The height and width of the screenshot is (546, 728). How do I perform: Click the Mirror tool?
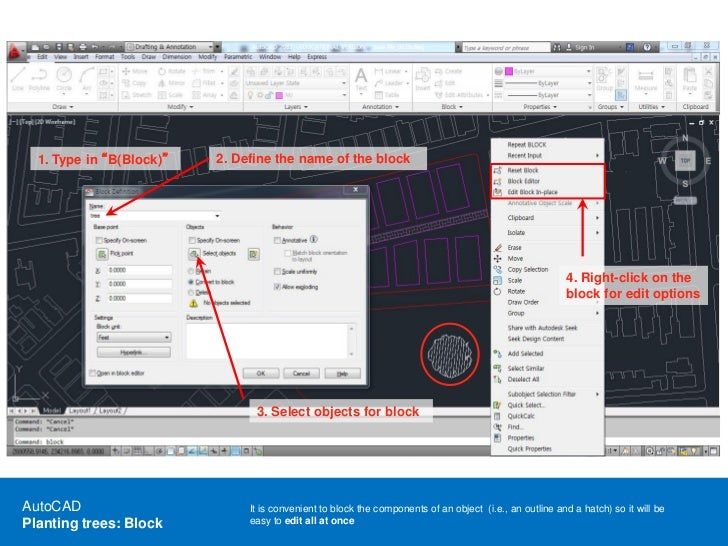(x=171, y=83)
